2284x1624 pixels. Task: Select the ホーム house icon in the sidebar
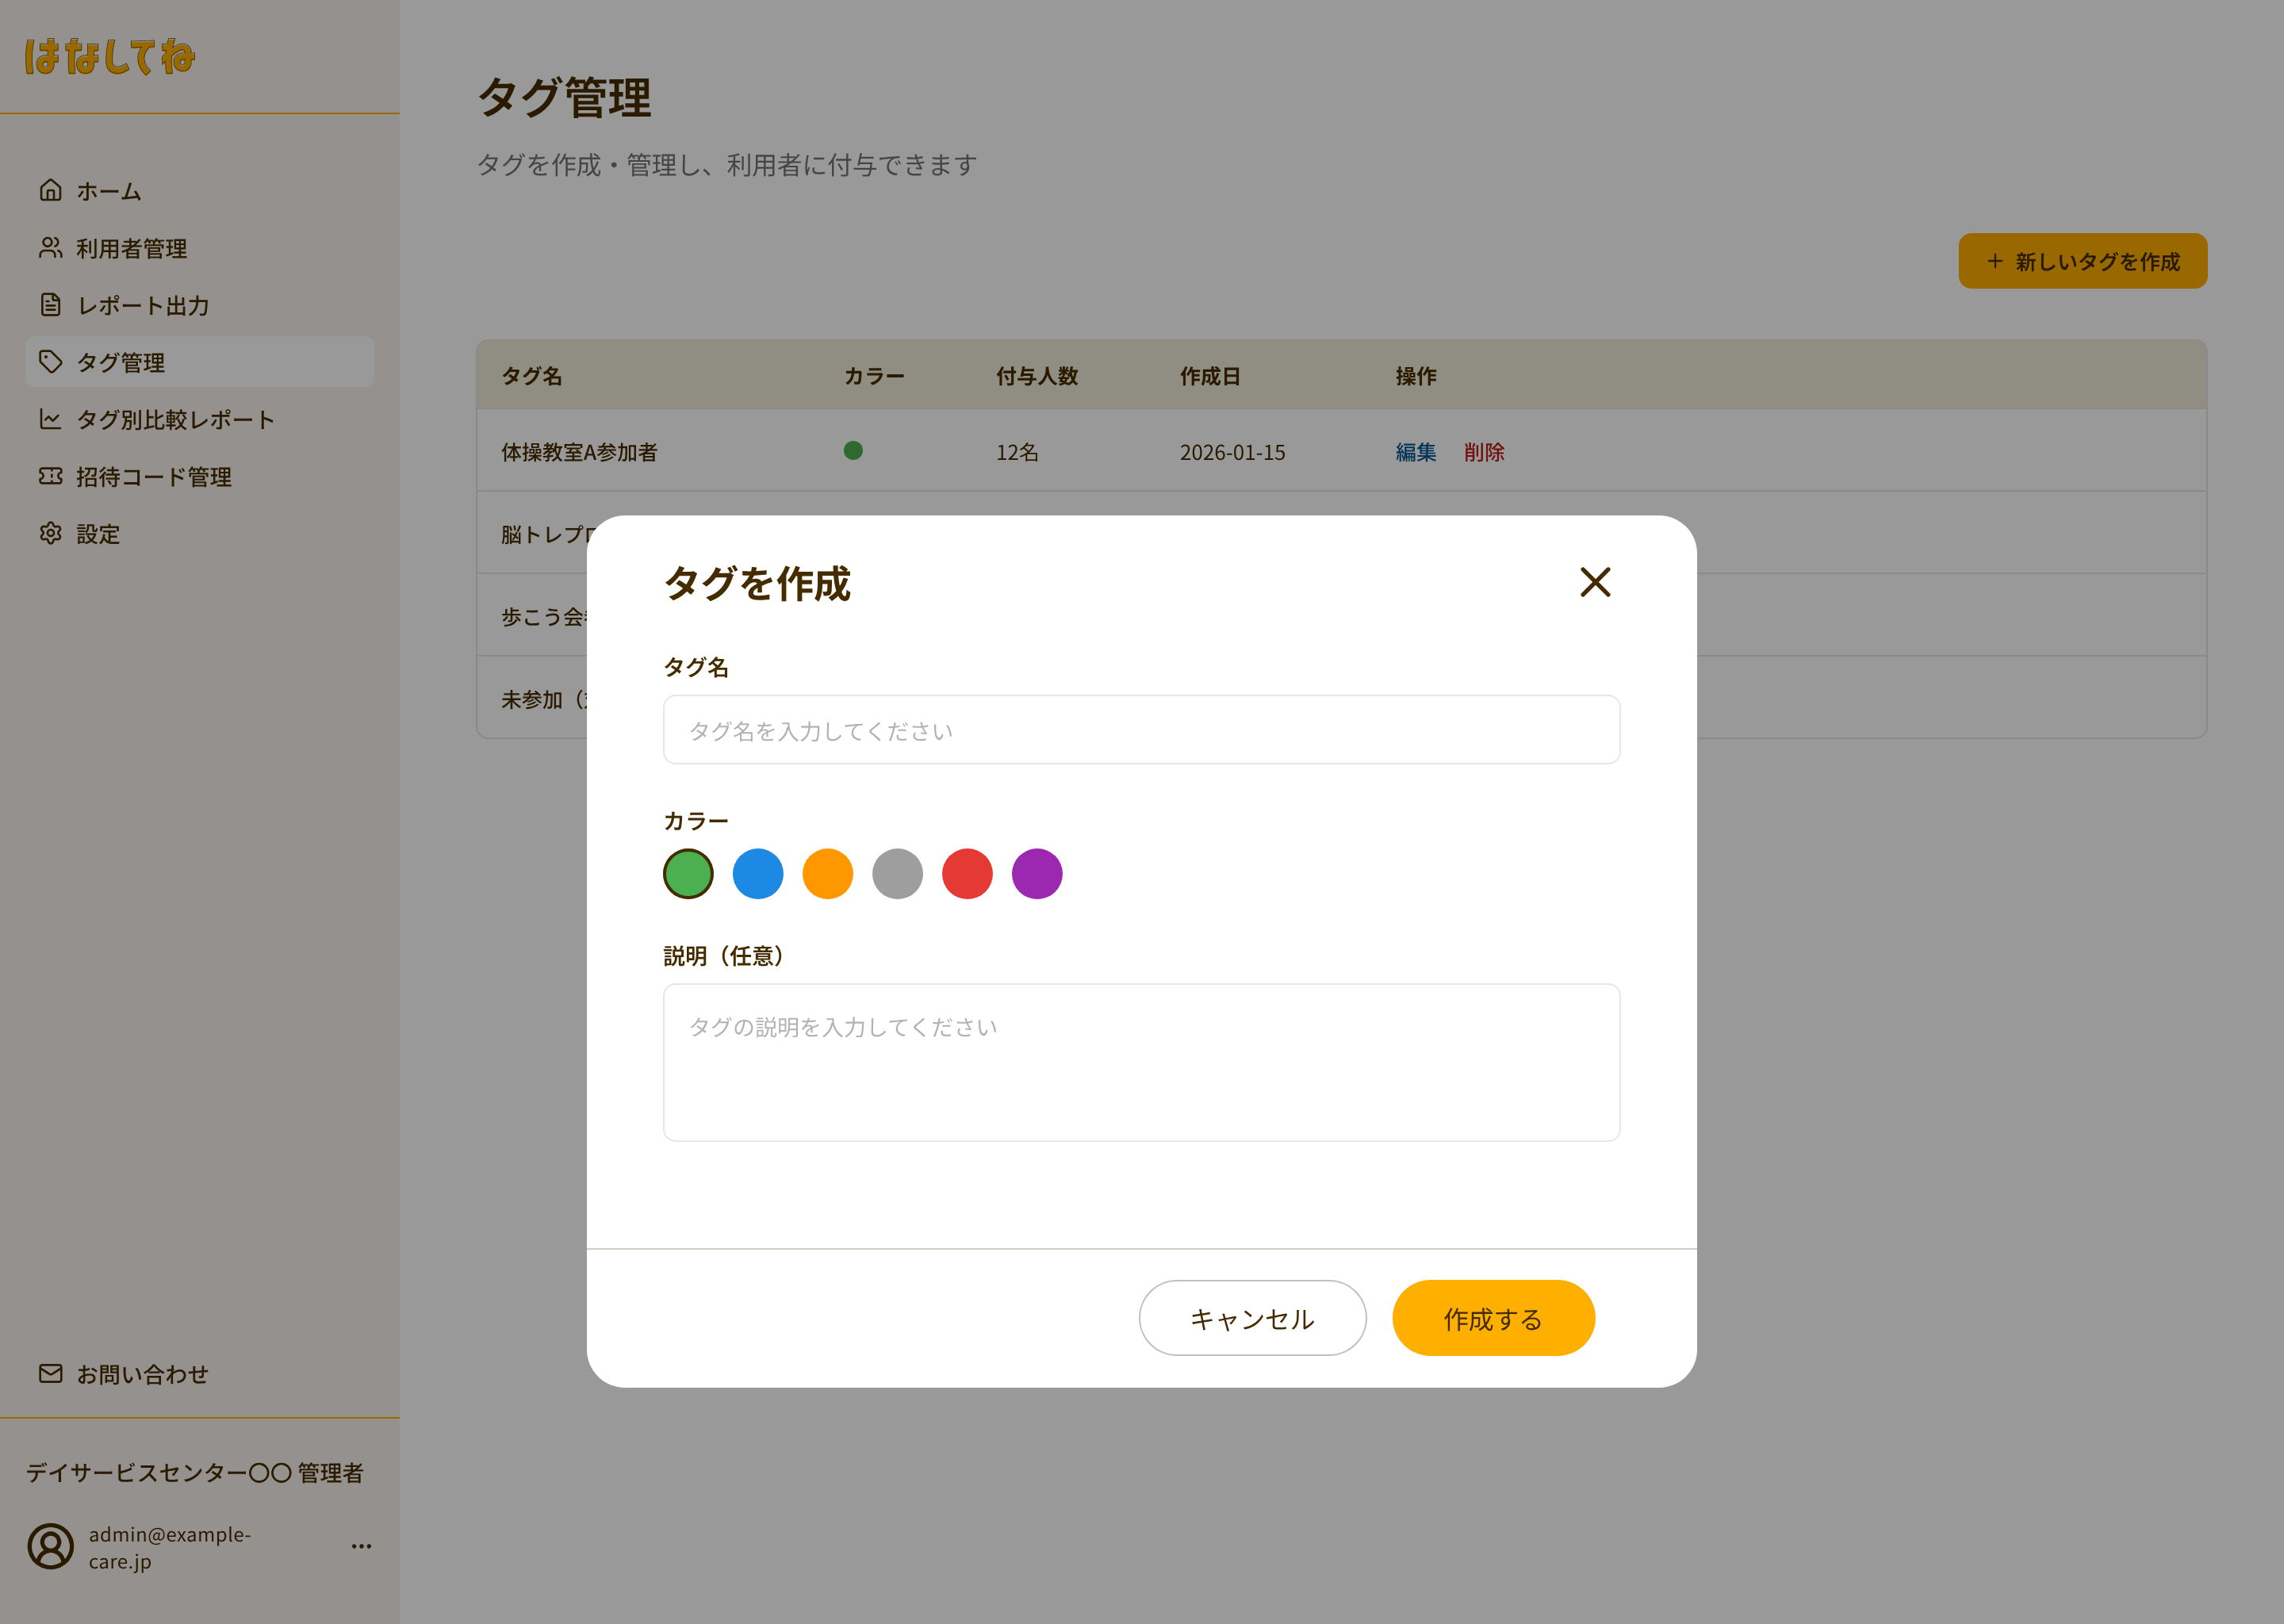50,191
